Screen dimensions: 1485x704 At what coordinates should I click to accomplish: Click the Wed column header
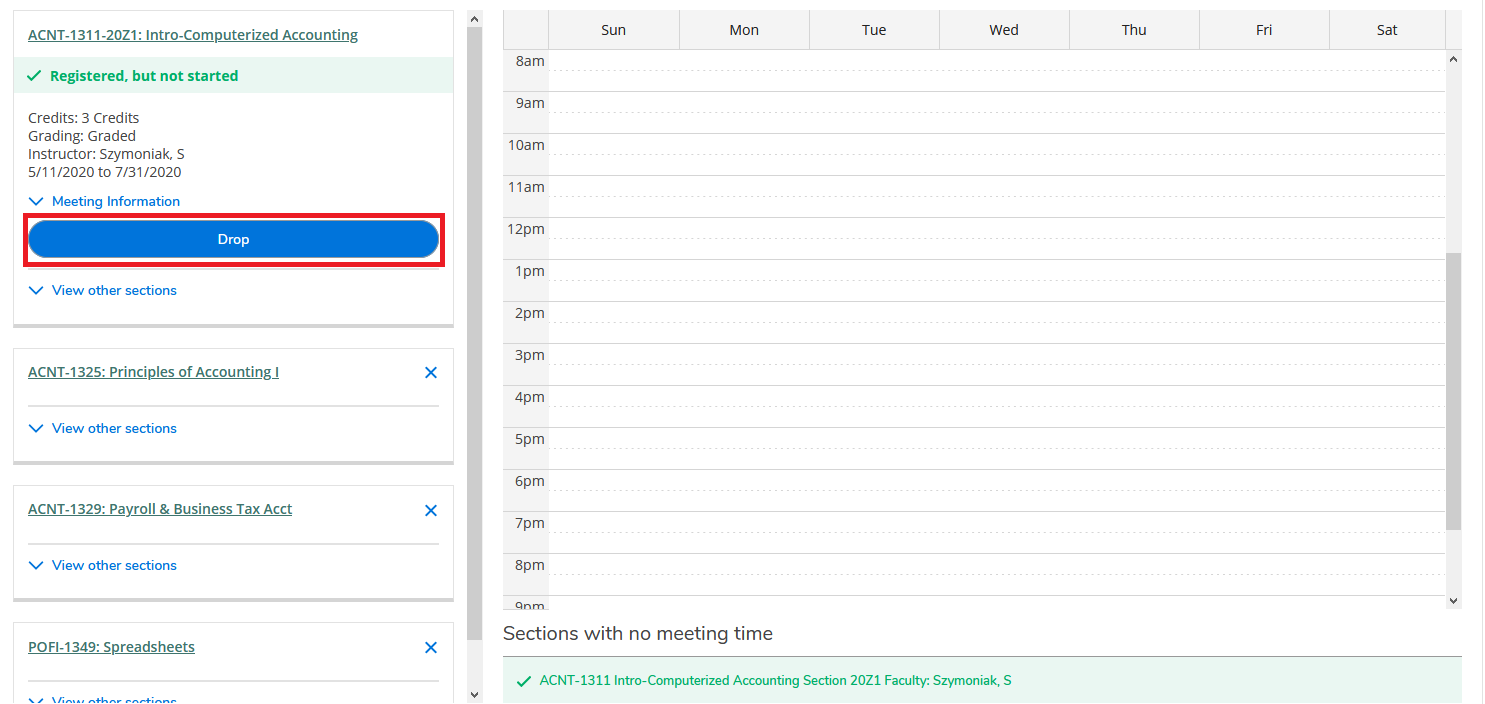click(x=1004, y=30)
